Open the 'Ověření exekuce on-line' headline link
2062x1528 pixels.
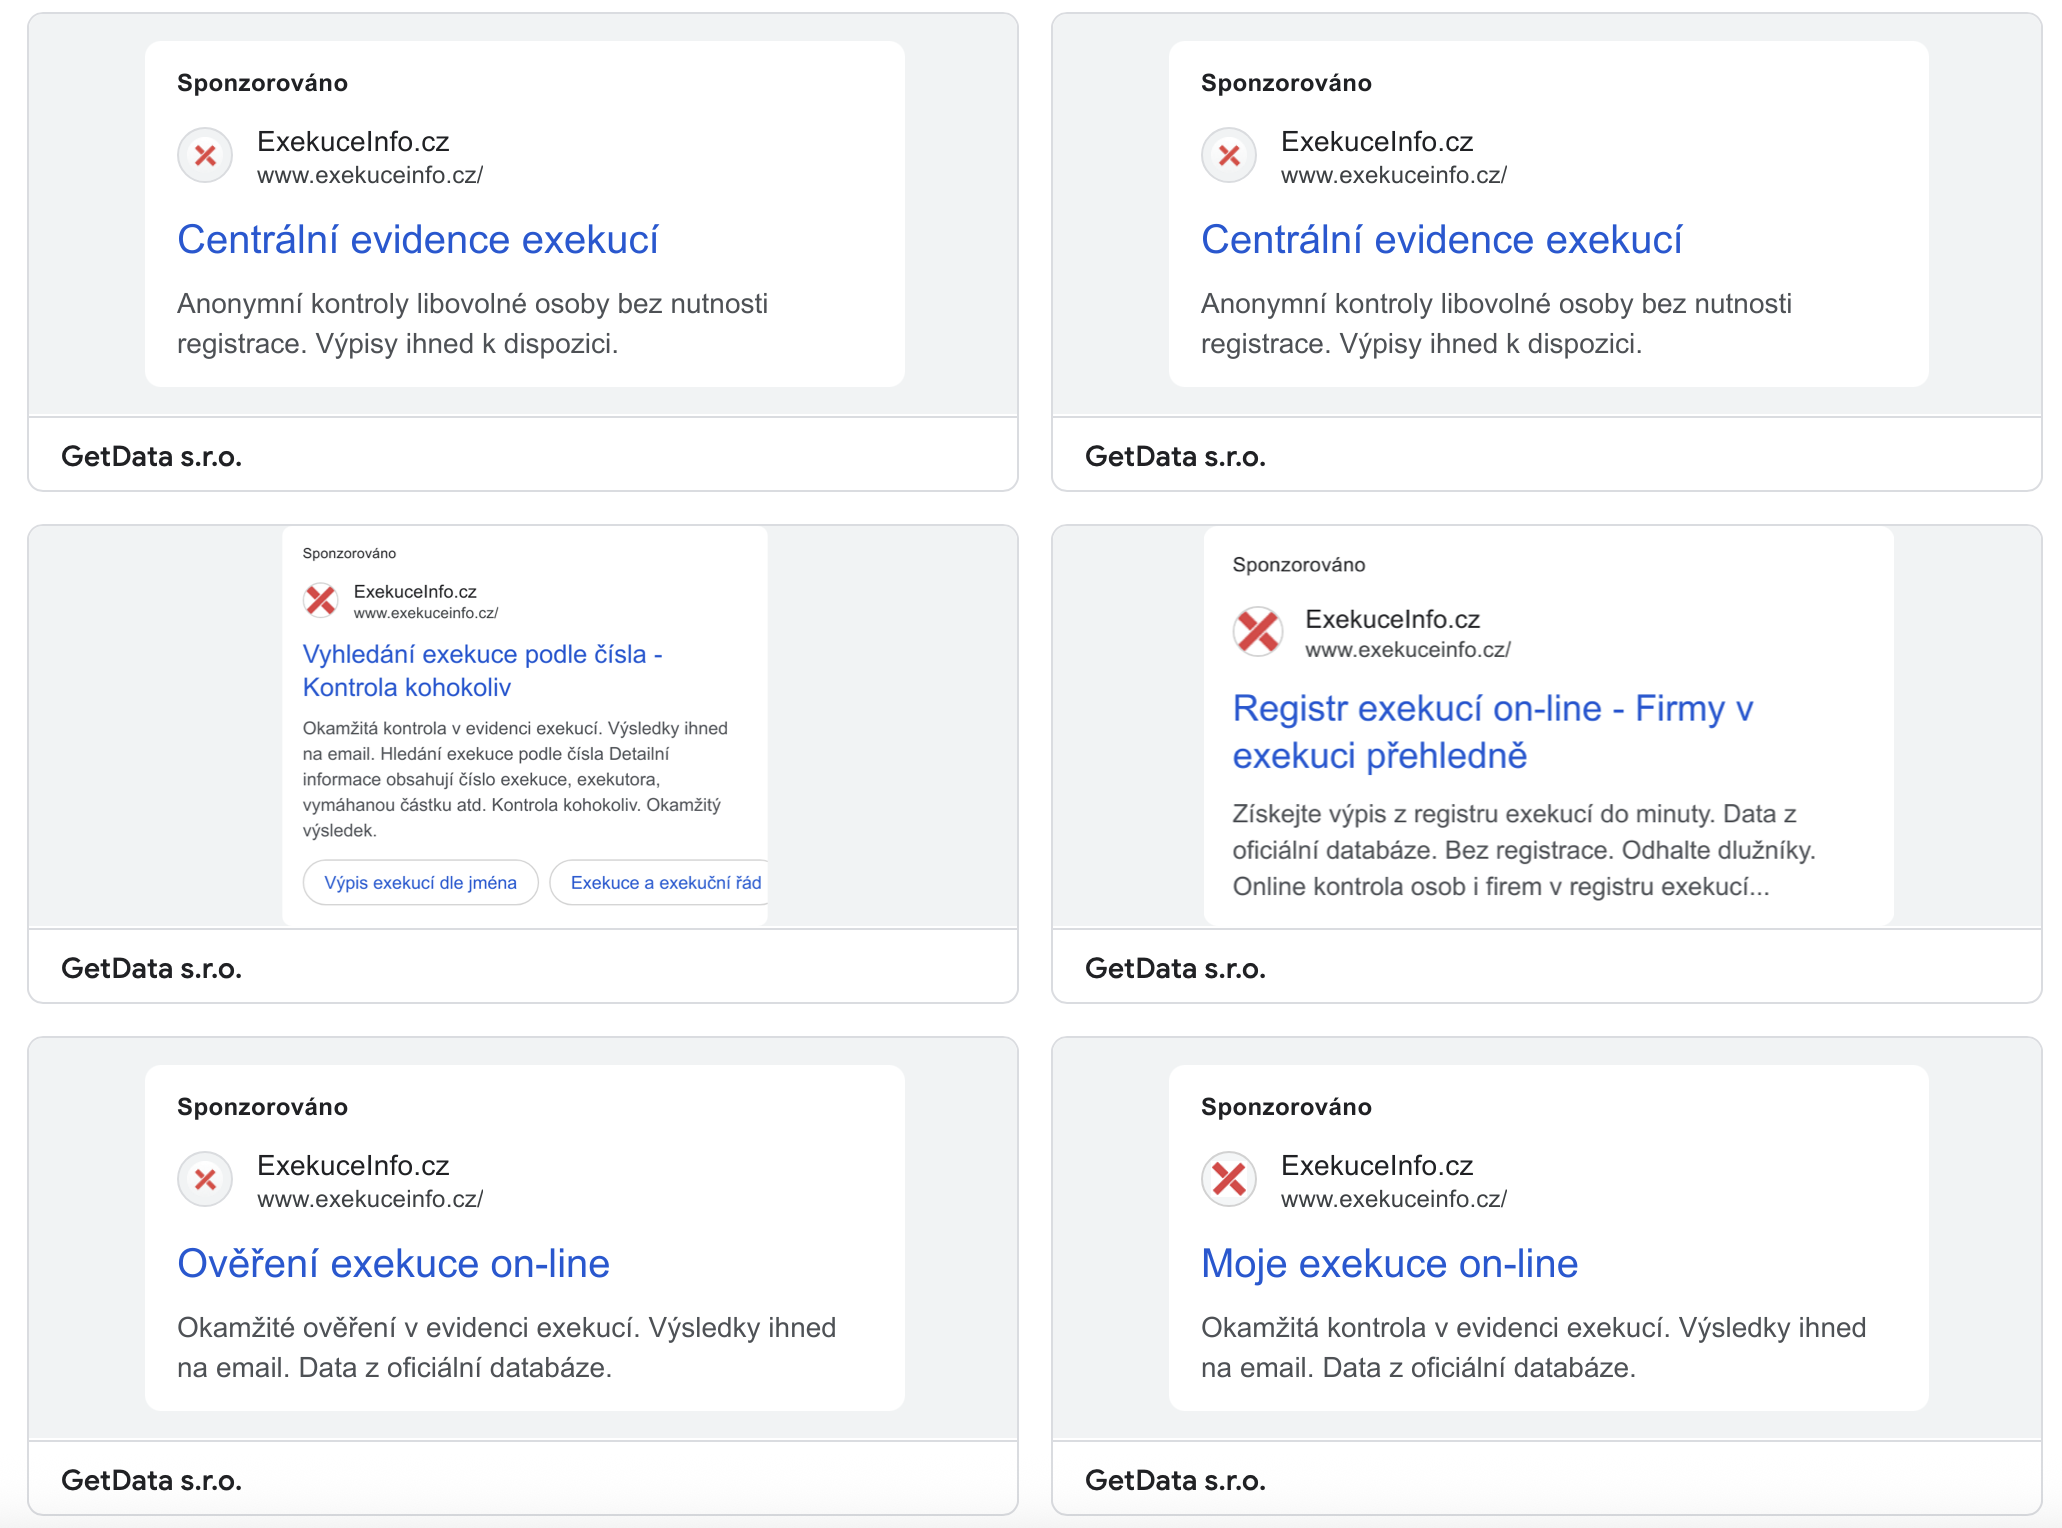pyautogui.click(x=393, y=1264)
